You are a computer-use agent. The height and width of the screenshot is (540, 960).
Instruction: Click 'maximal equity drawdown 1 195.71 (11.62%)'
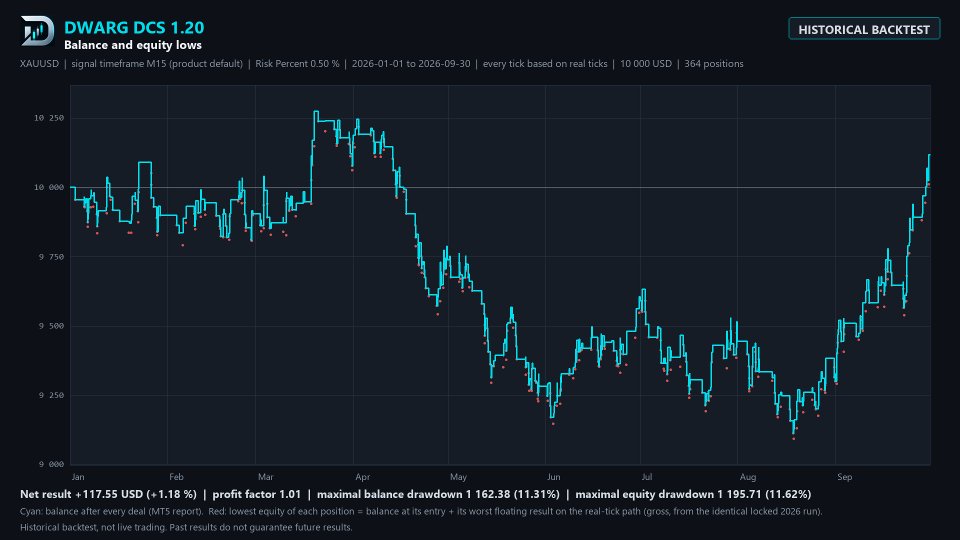tap(693, 494)
